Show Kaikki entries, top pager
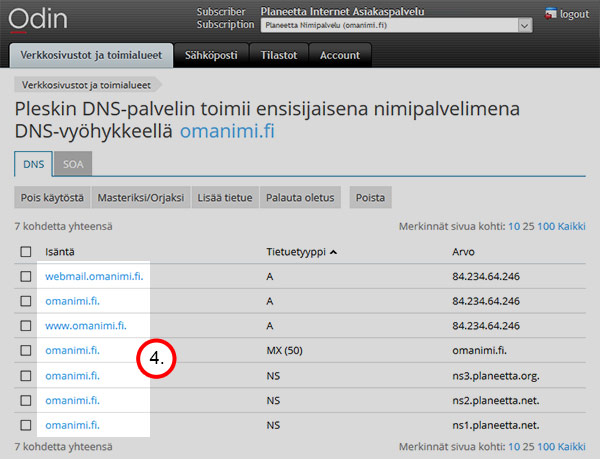Screen dimensions: 600x459 coord(572,226)
